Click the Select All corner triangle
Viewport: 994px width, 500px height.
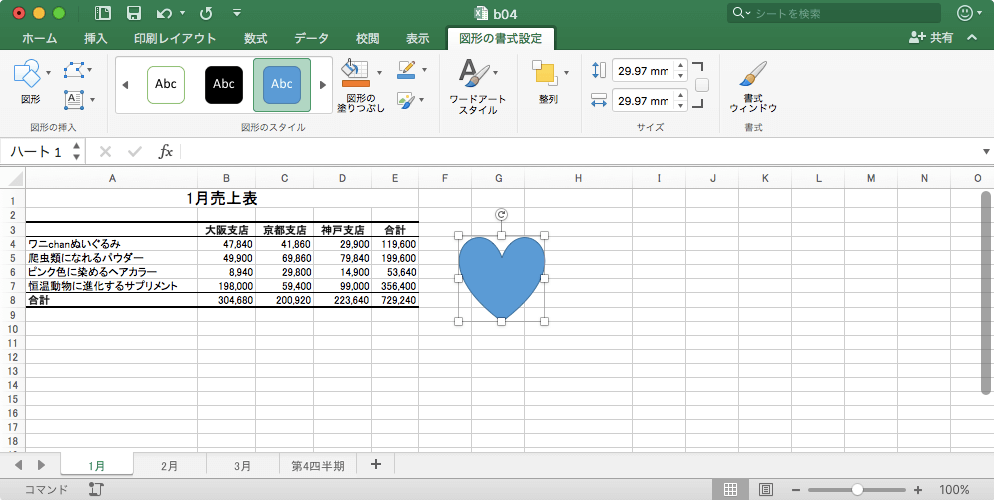click(16, 179)
